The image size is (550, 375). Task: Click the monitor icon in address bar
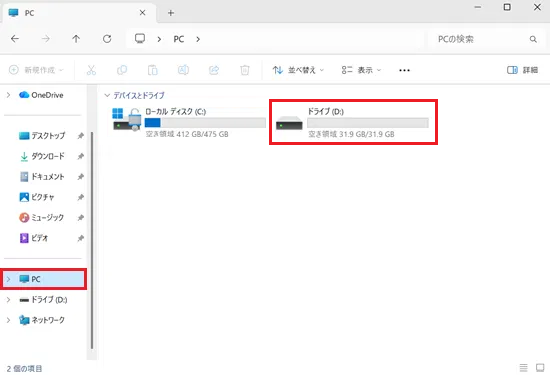(140, 39)
